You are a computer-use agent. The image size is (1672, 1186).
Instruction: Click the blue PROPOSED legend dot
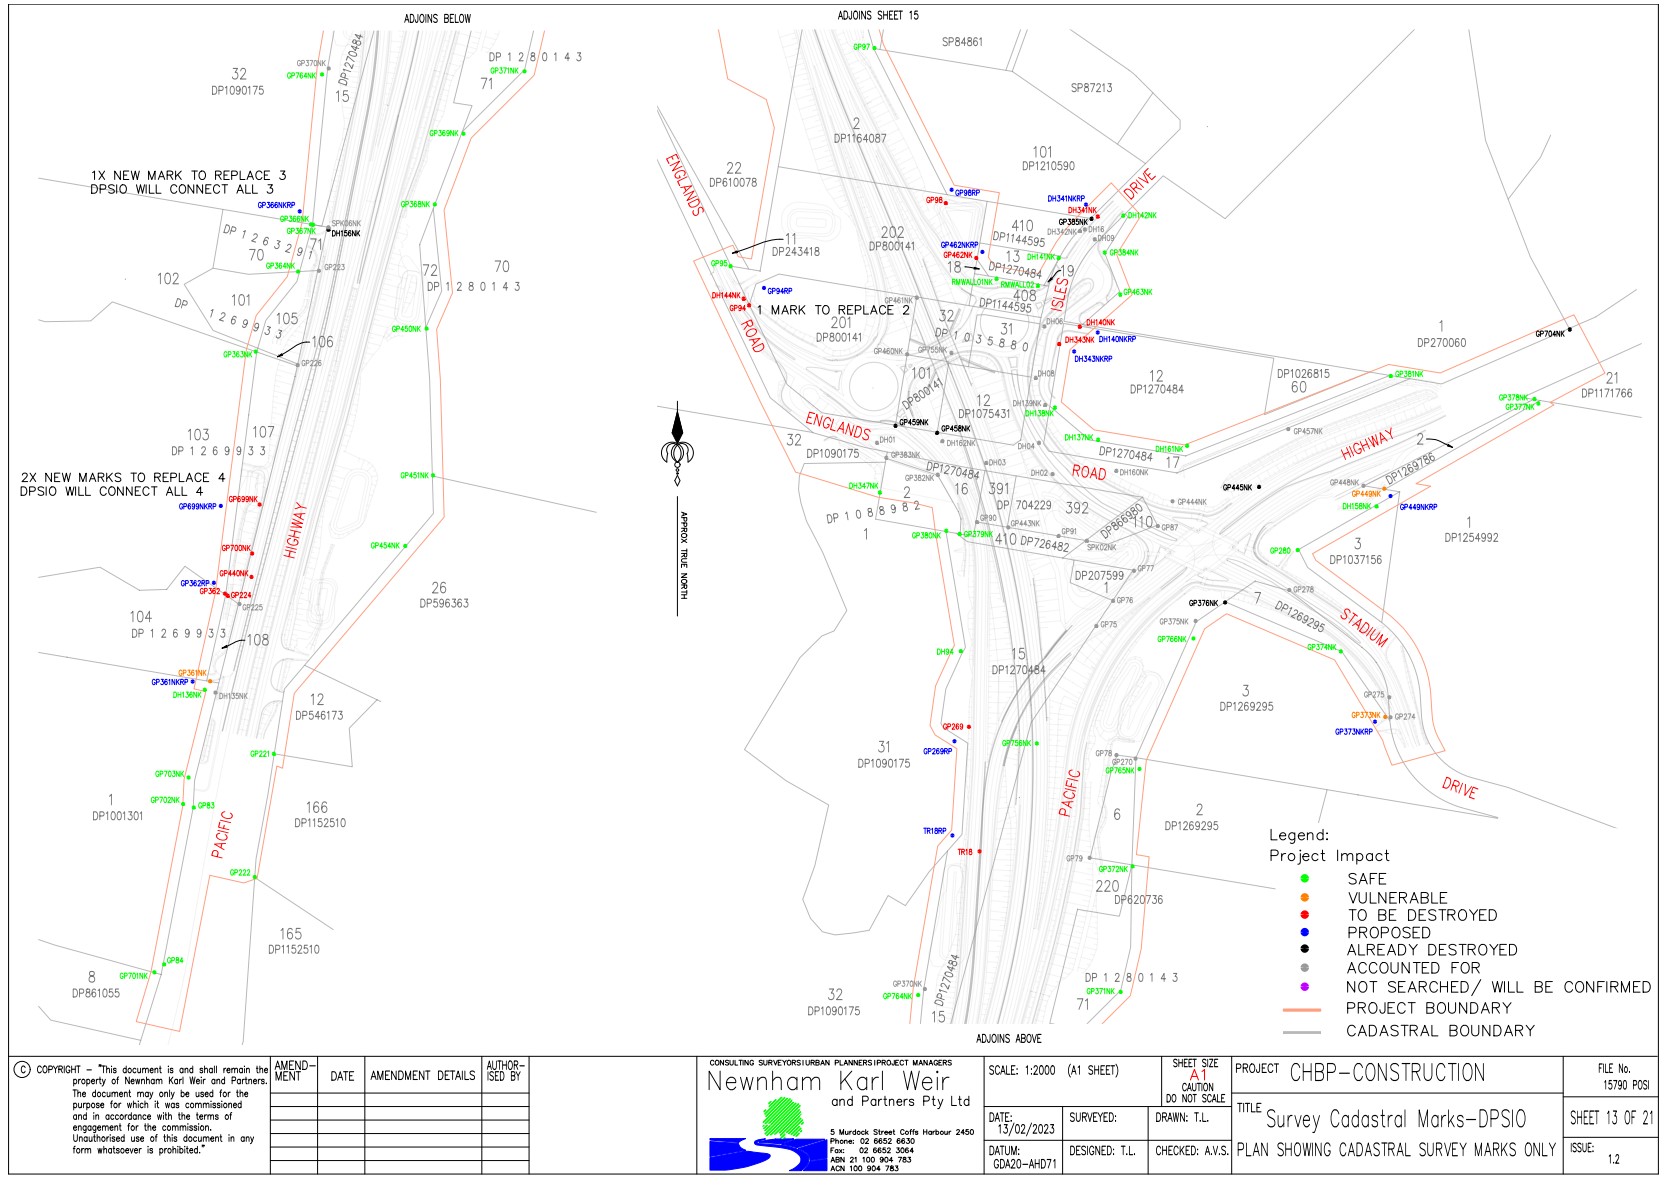point(1304,932)
